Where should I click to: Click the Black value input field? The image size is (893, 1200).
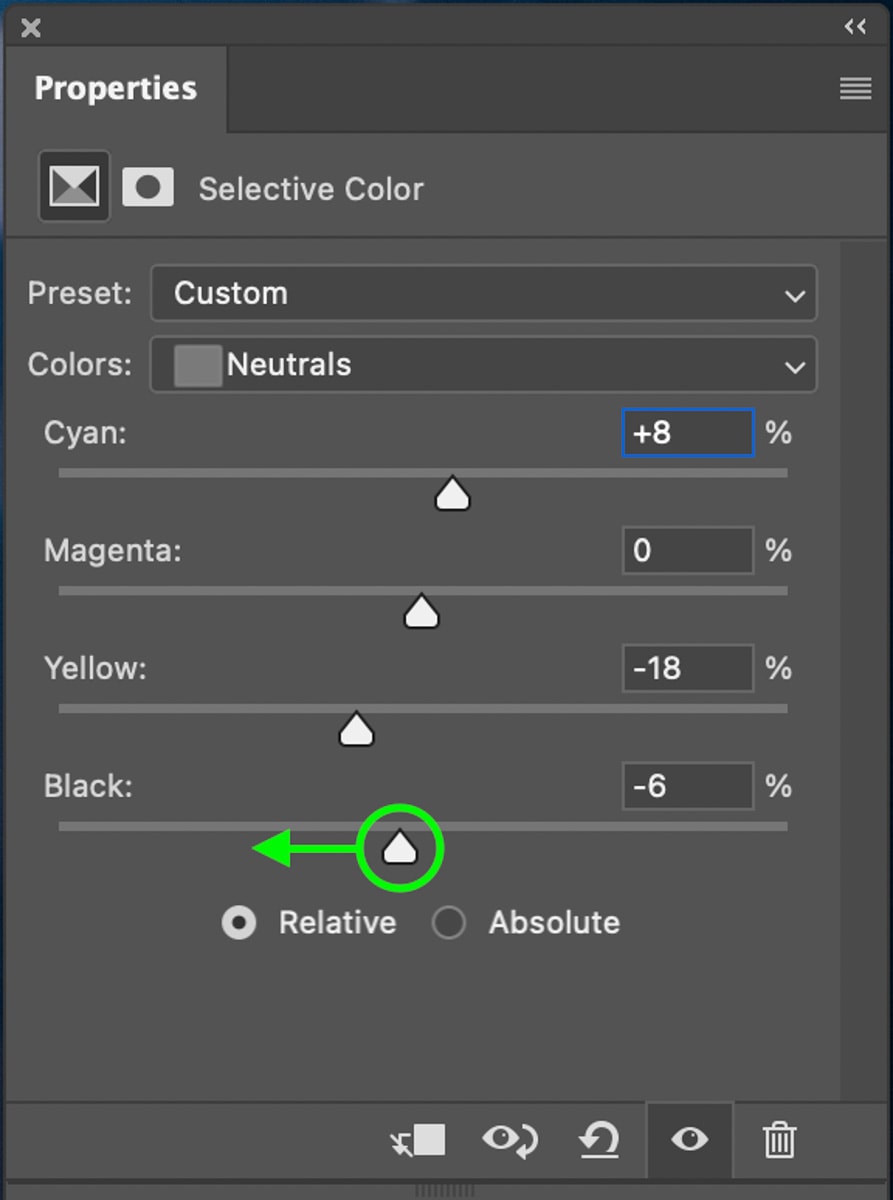tap(687, 786)
